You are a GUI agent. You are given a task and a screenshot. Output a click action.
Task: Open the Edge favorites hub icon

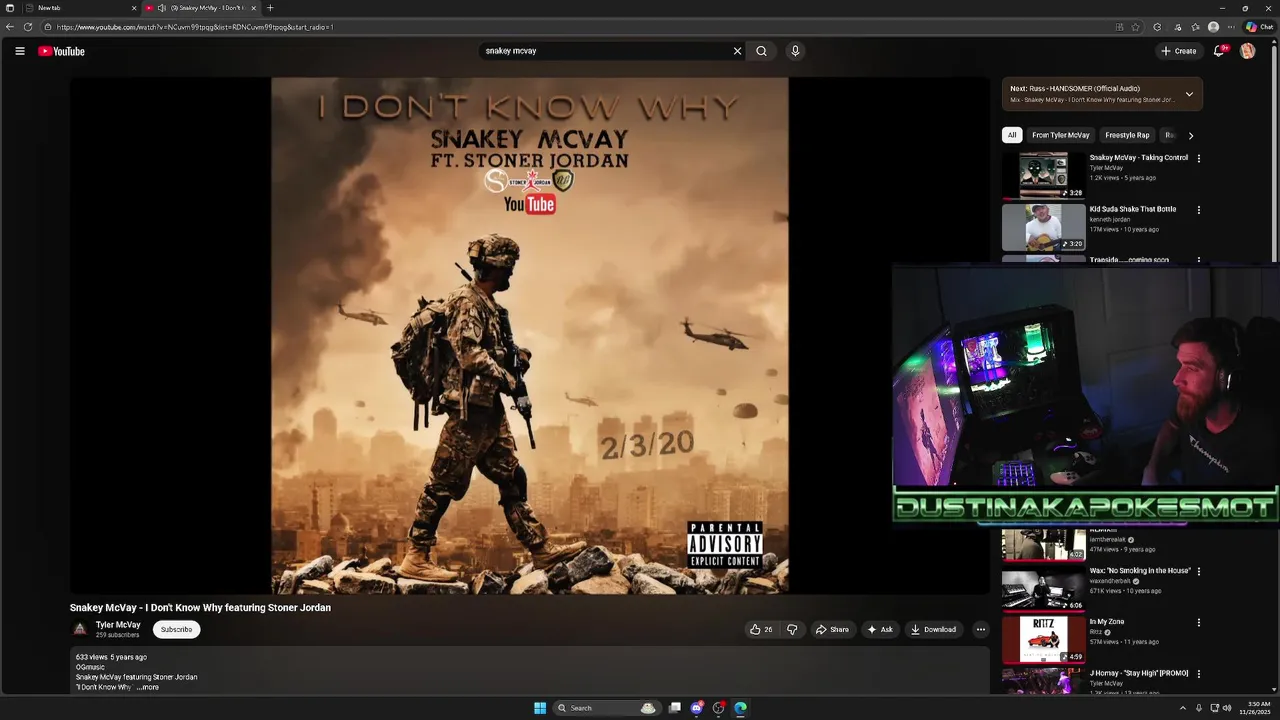[x=1195, y=27]
